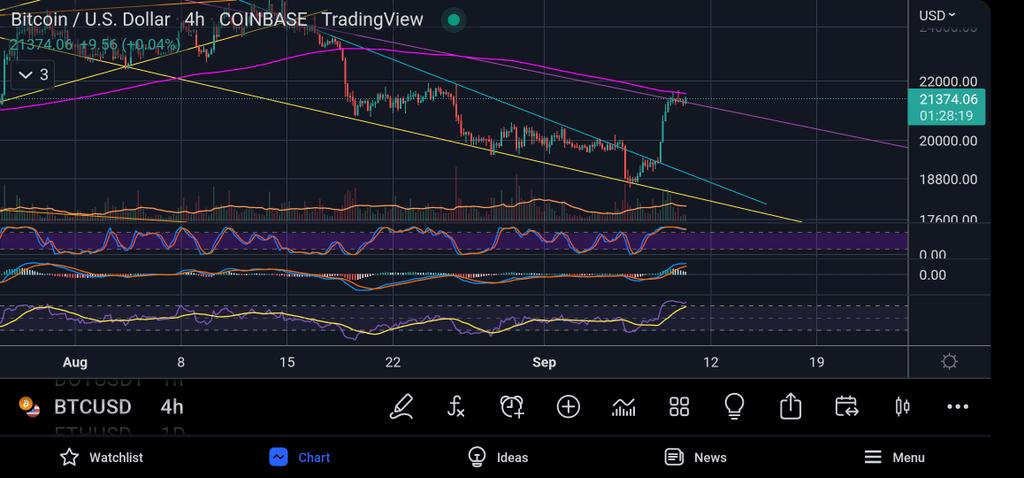This screenshot has width=1024, height=478.
Task: Click the 12 date label on the time axis
Action: coord(711,362)
